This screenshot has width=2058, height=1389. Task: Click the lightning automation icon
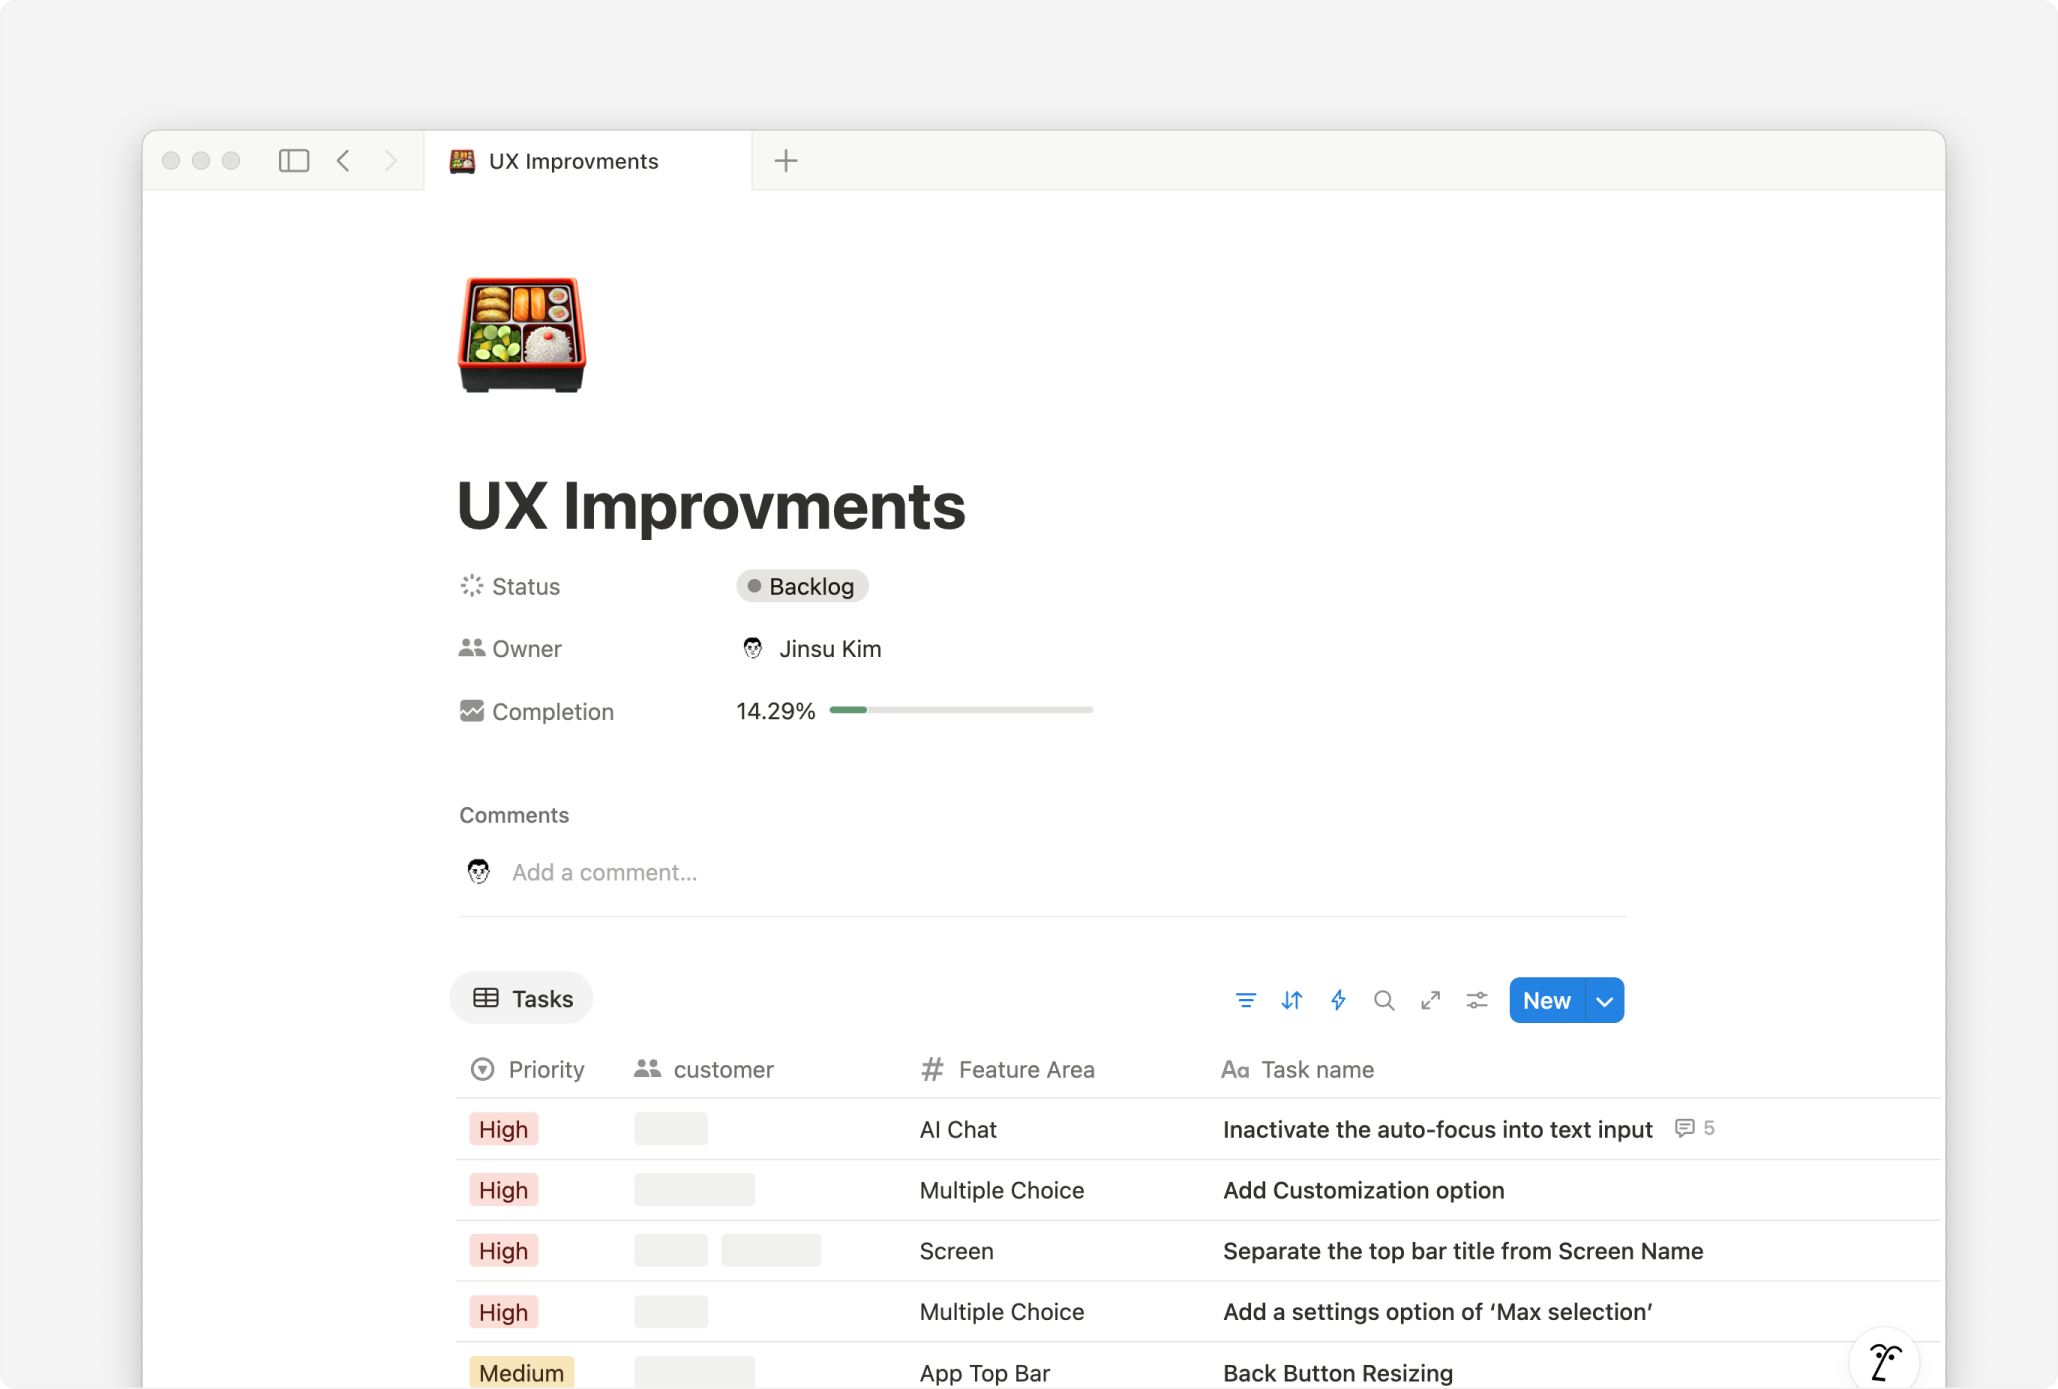point(1338,1000)
